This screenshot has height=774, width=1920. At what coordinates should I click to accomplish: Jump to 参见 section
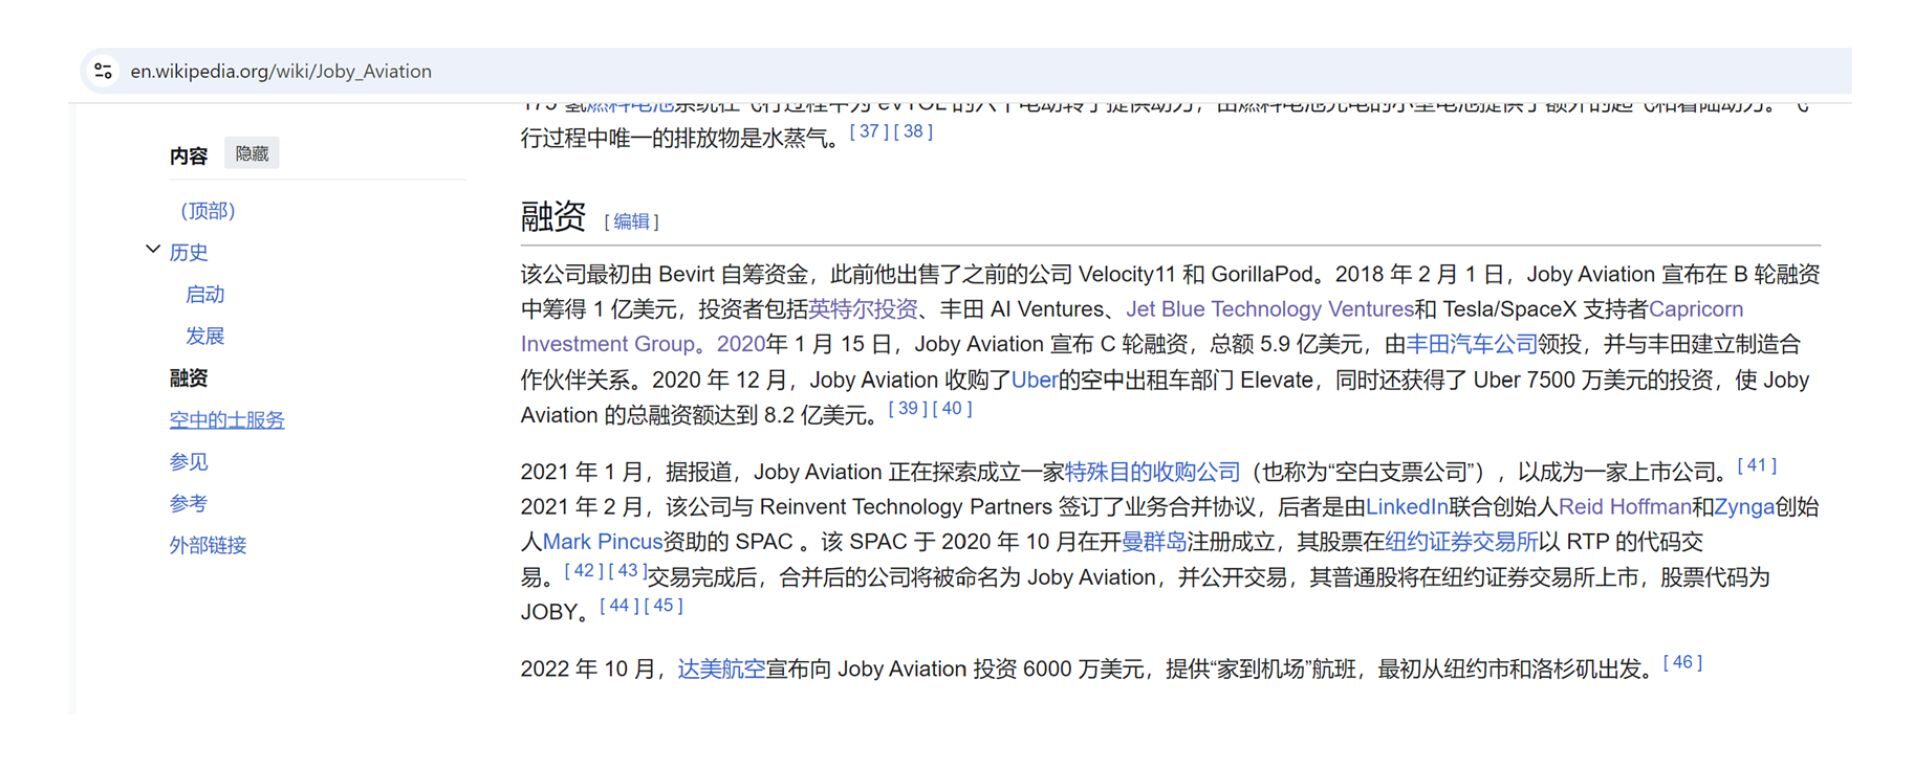(x=188, y=462)
